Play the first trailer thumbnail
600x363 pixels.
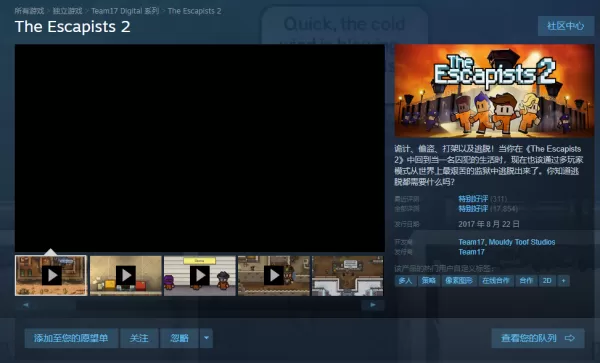click(x=51, y=275)
